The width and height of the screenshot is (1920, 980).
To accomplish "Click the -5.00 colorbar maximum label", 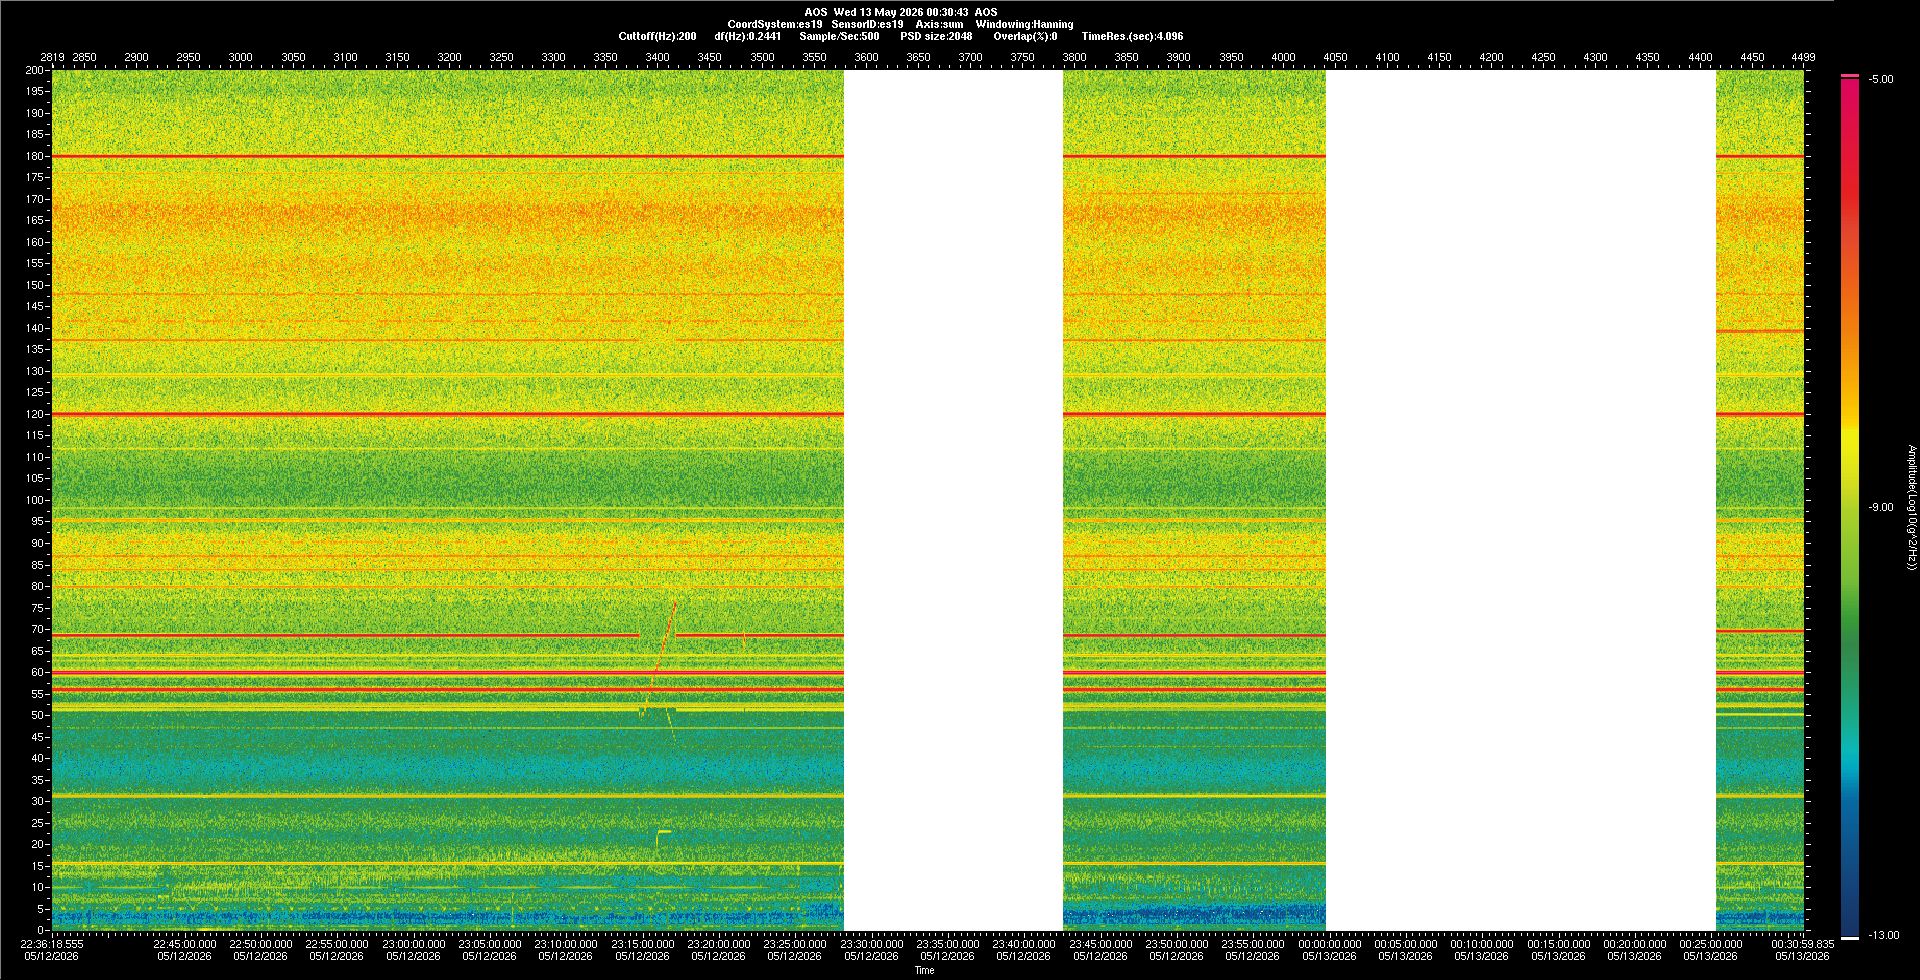I will [1881, 79].
